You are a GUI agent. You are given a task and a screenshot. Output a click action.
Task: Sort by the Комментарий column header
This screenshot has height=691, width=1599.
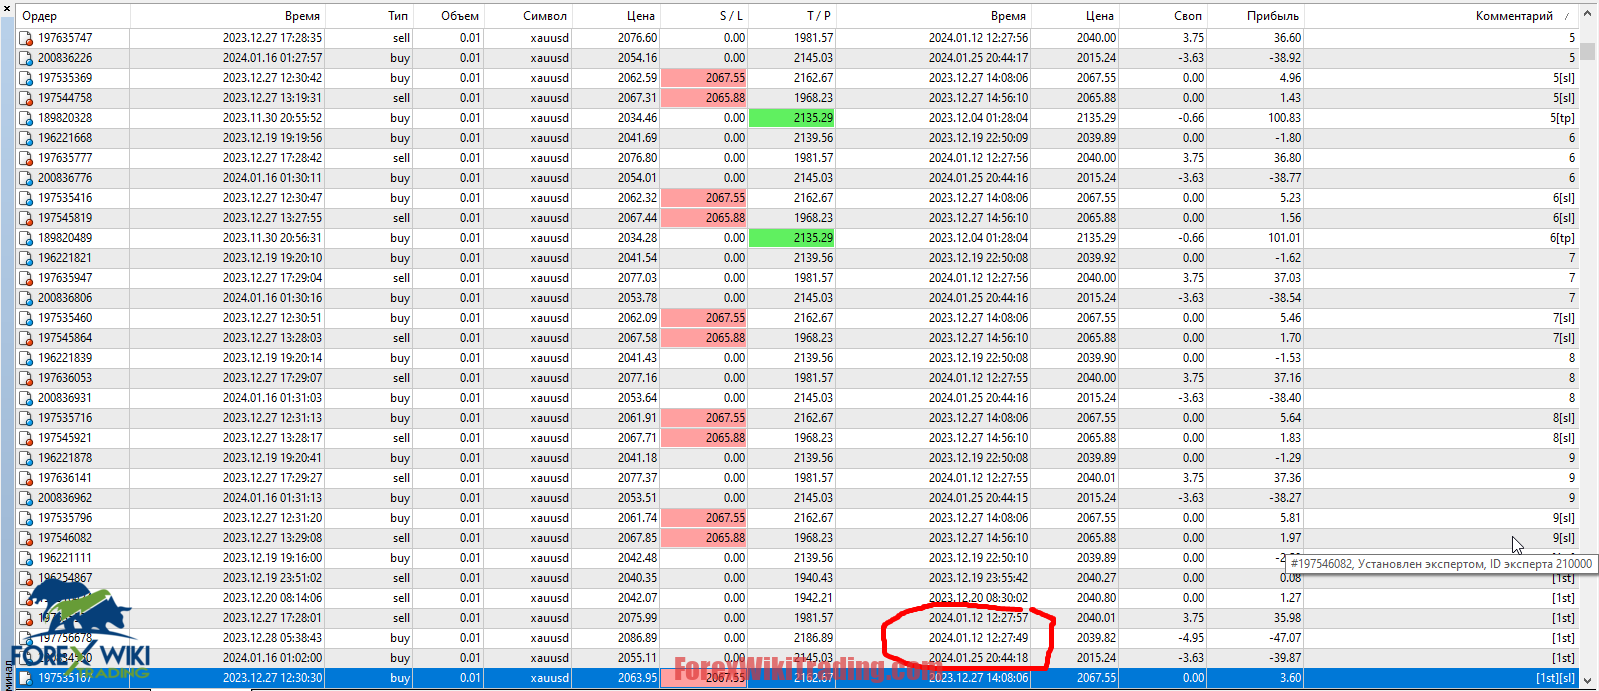coord(1441,16)
